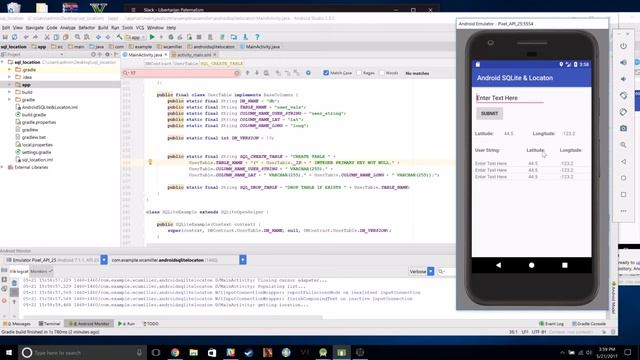Open the Terminal tool window
The image size is (640, 360).
(49, 324)
